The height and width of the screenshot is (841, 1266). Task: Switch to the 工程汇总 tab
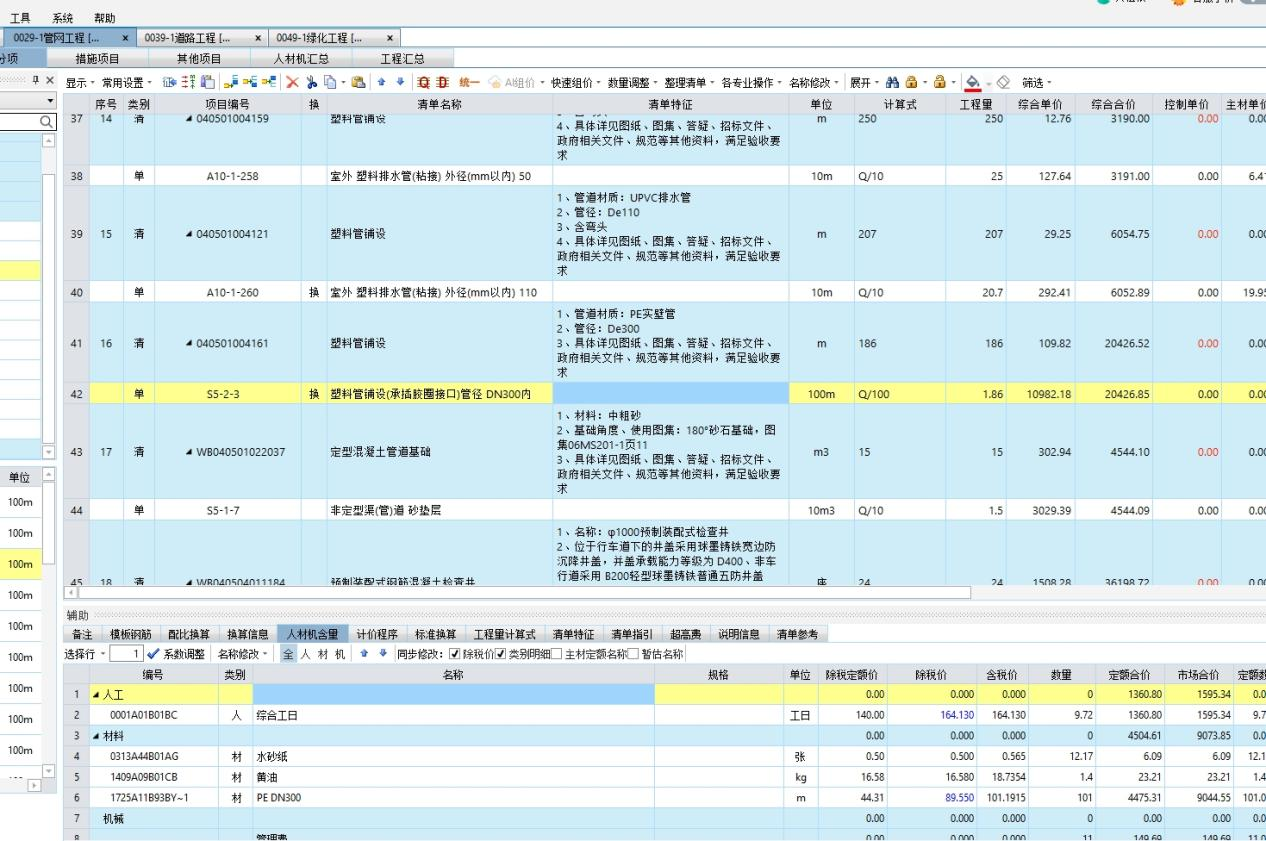pyautogui.click(x=402, y=59)
